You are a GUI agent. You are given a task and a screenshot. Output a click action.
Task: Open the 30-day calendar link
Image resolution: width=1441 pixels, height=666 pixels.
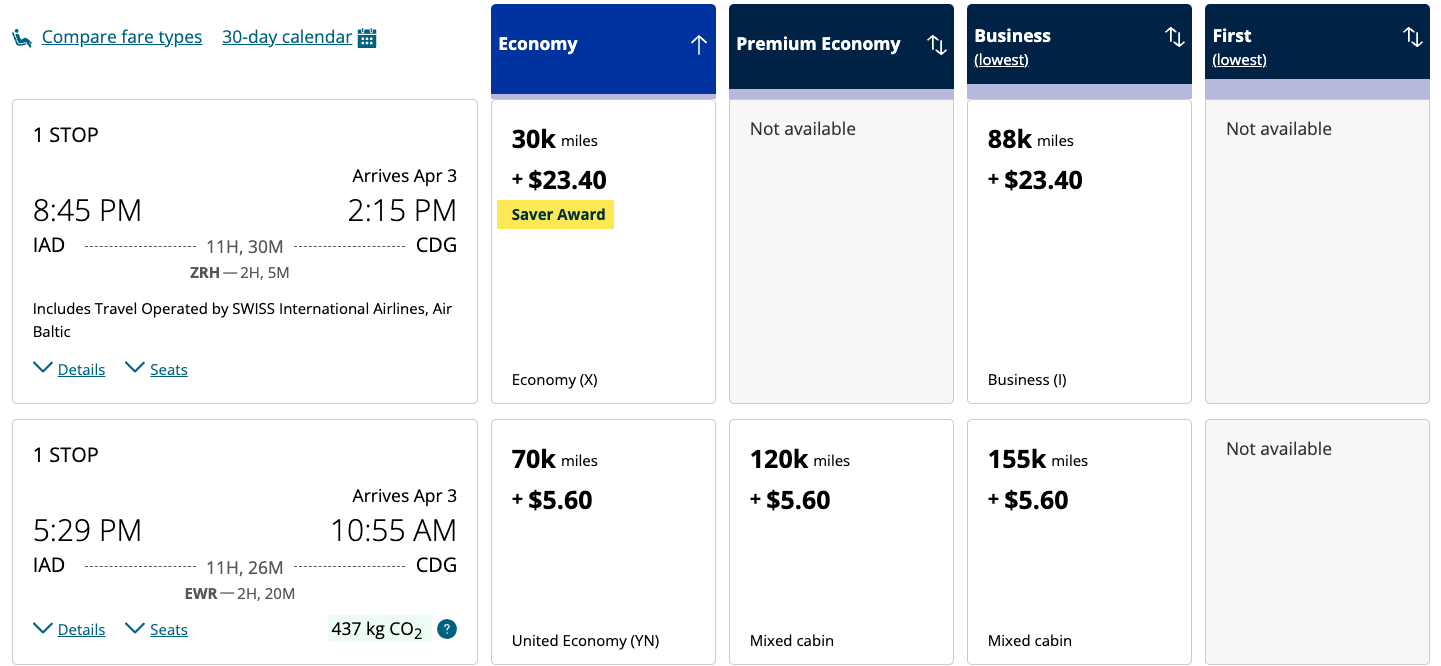tap(287, 38)
